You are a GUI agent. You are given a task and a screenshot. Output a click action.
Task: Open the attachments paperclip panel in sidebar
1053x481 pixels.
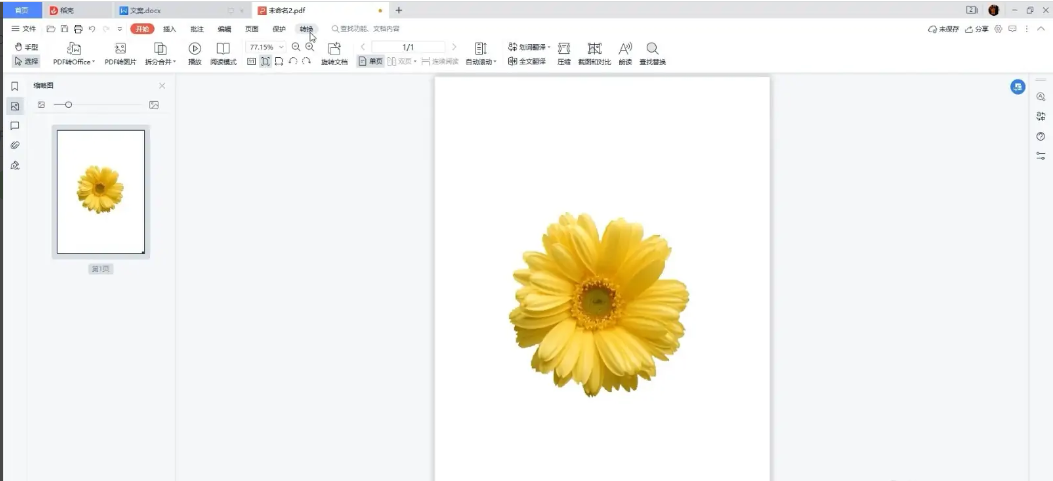[15, 146]
